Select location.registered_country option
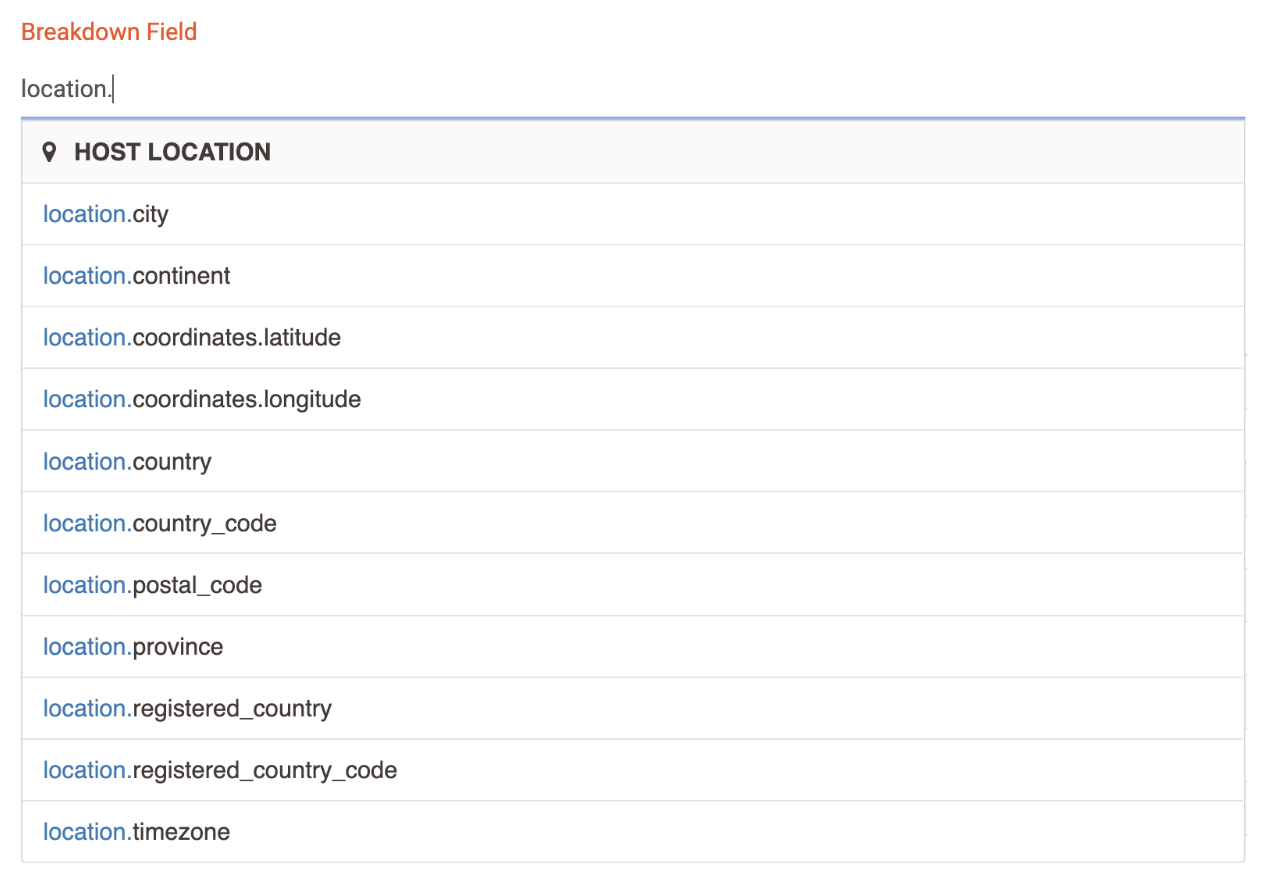Screen dimensions: 1272x888 click(187, 709)
